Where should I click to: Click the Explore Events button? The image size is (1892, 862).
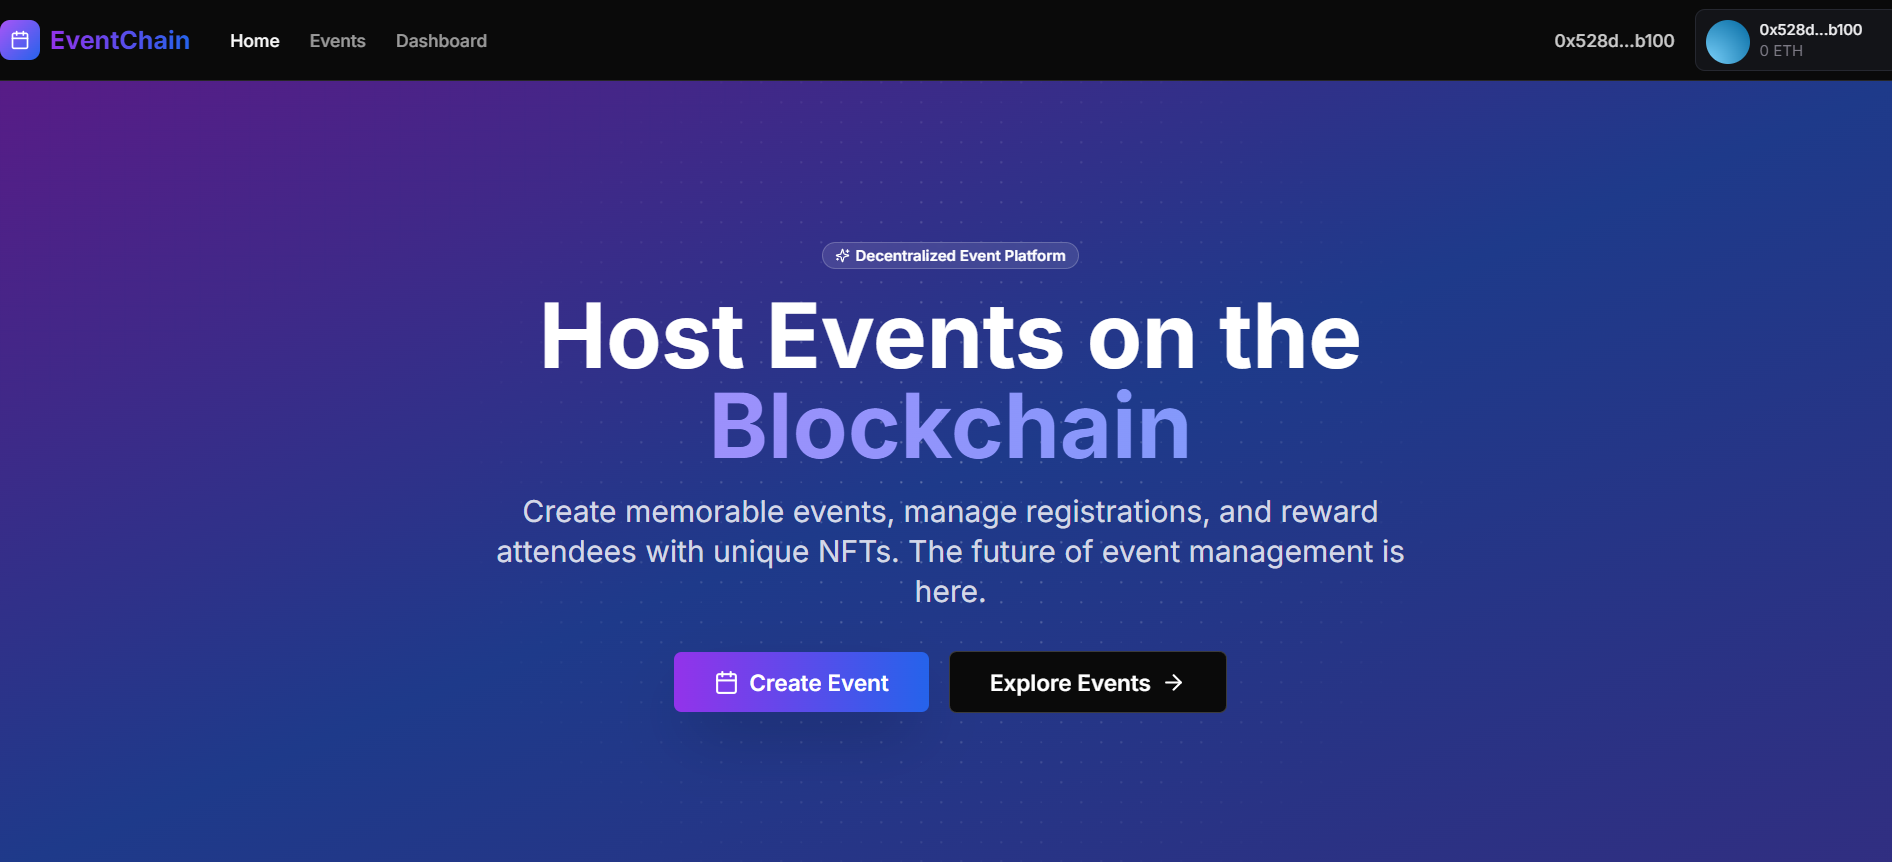tap(1087, 682)
